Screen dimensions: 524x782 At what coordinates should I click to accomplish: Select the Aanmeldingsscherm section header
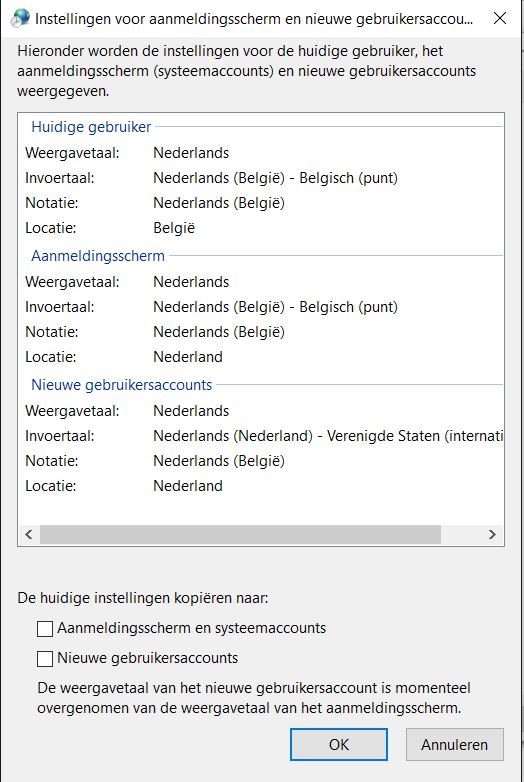tap(98, 256)
